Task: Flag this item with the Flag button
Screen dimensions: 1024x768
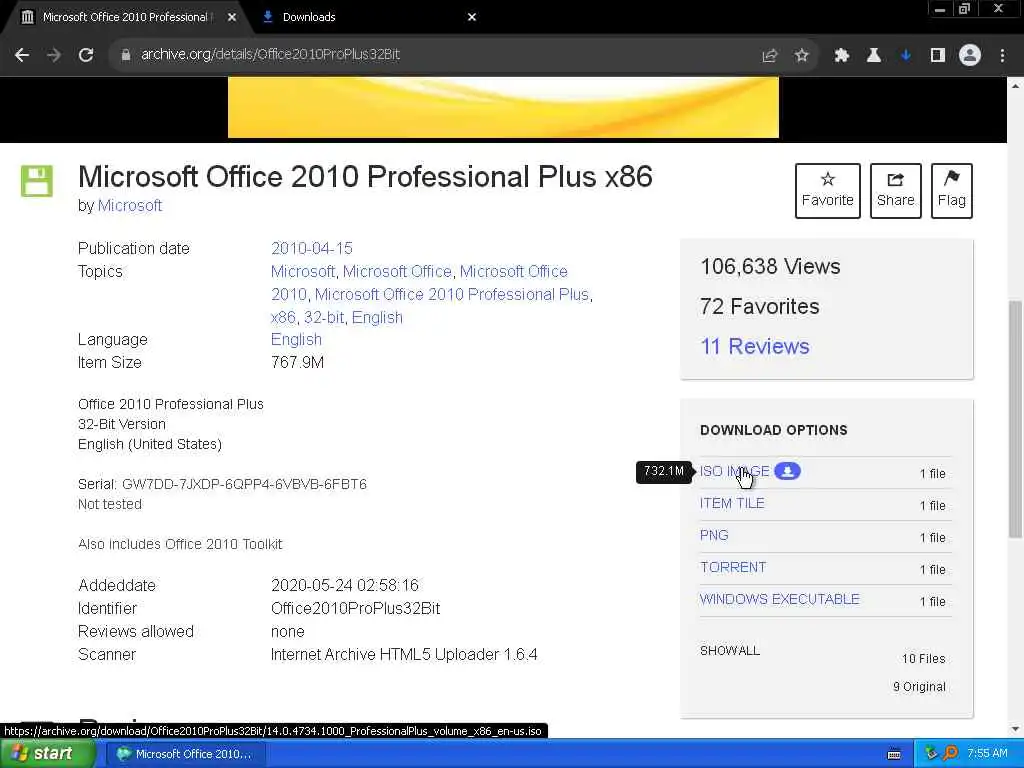Action: pyautogui.click(x=952, y=191)
